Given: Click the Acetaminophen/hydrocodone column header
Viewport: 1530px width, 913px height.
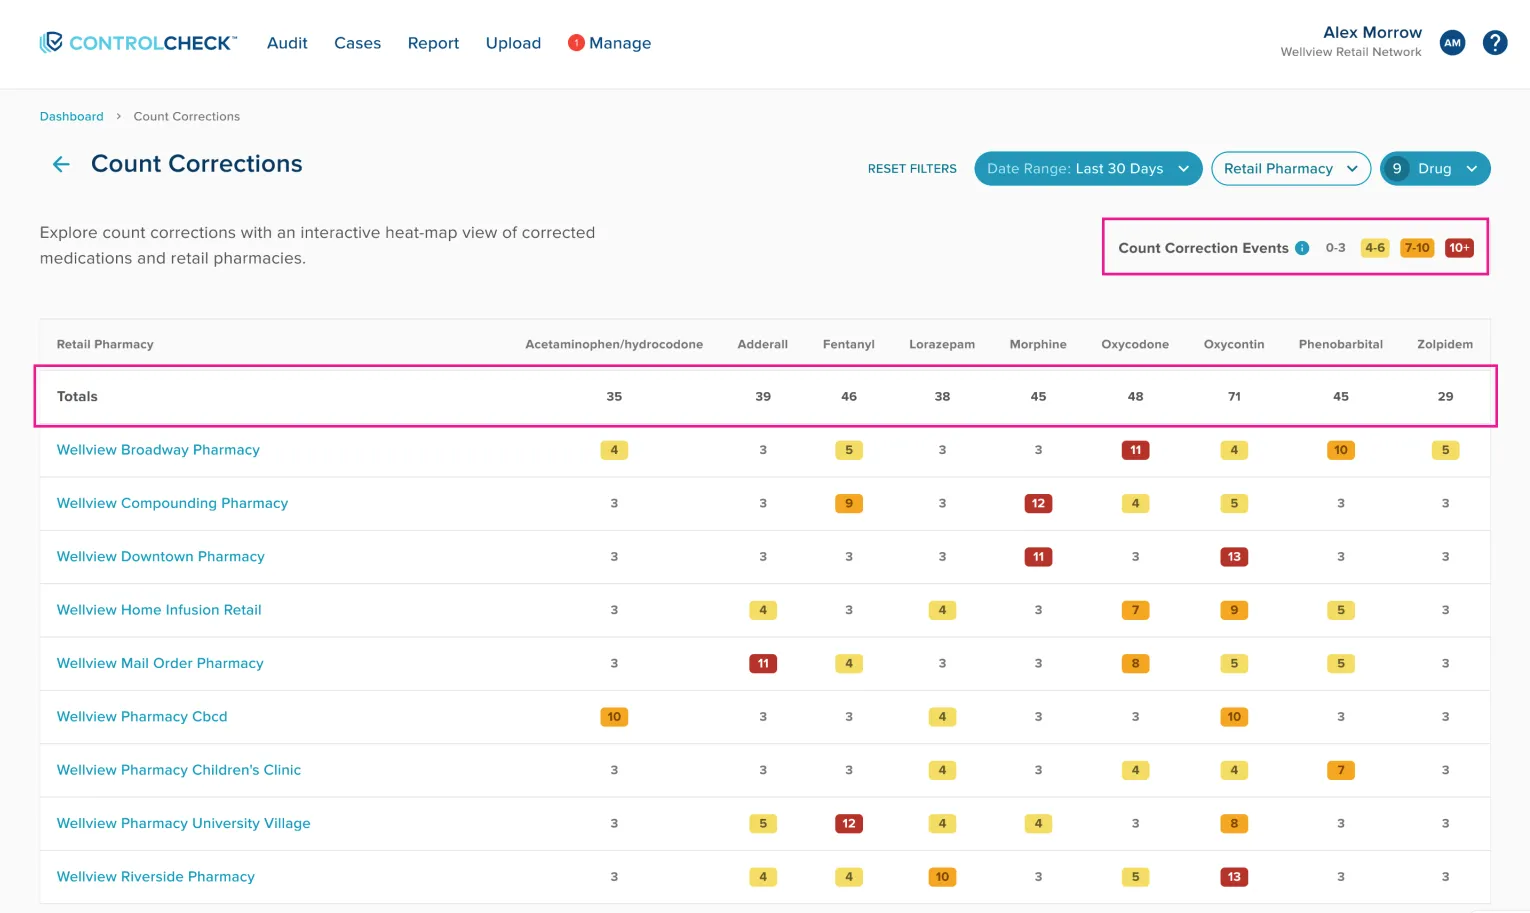Looking at the screenshot, I should point(614,344).
